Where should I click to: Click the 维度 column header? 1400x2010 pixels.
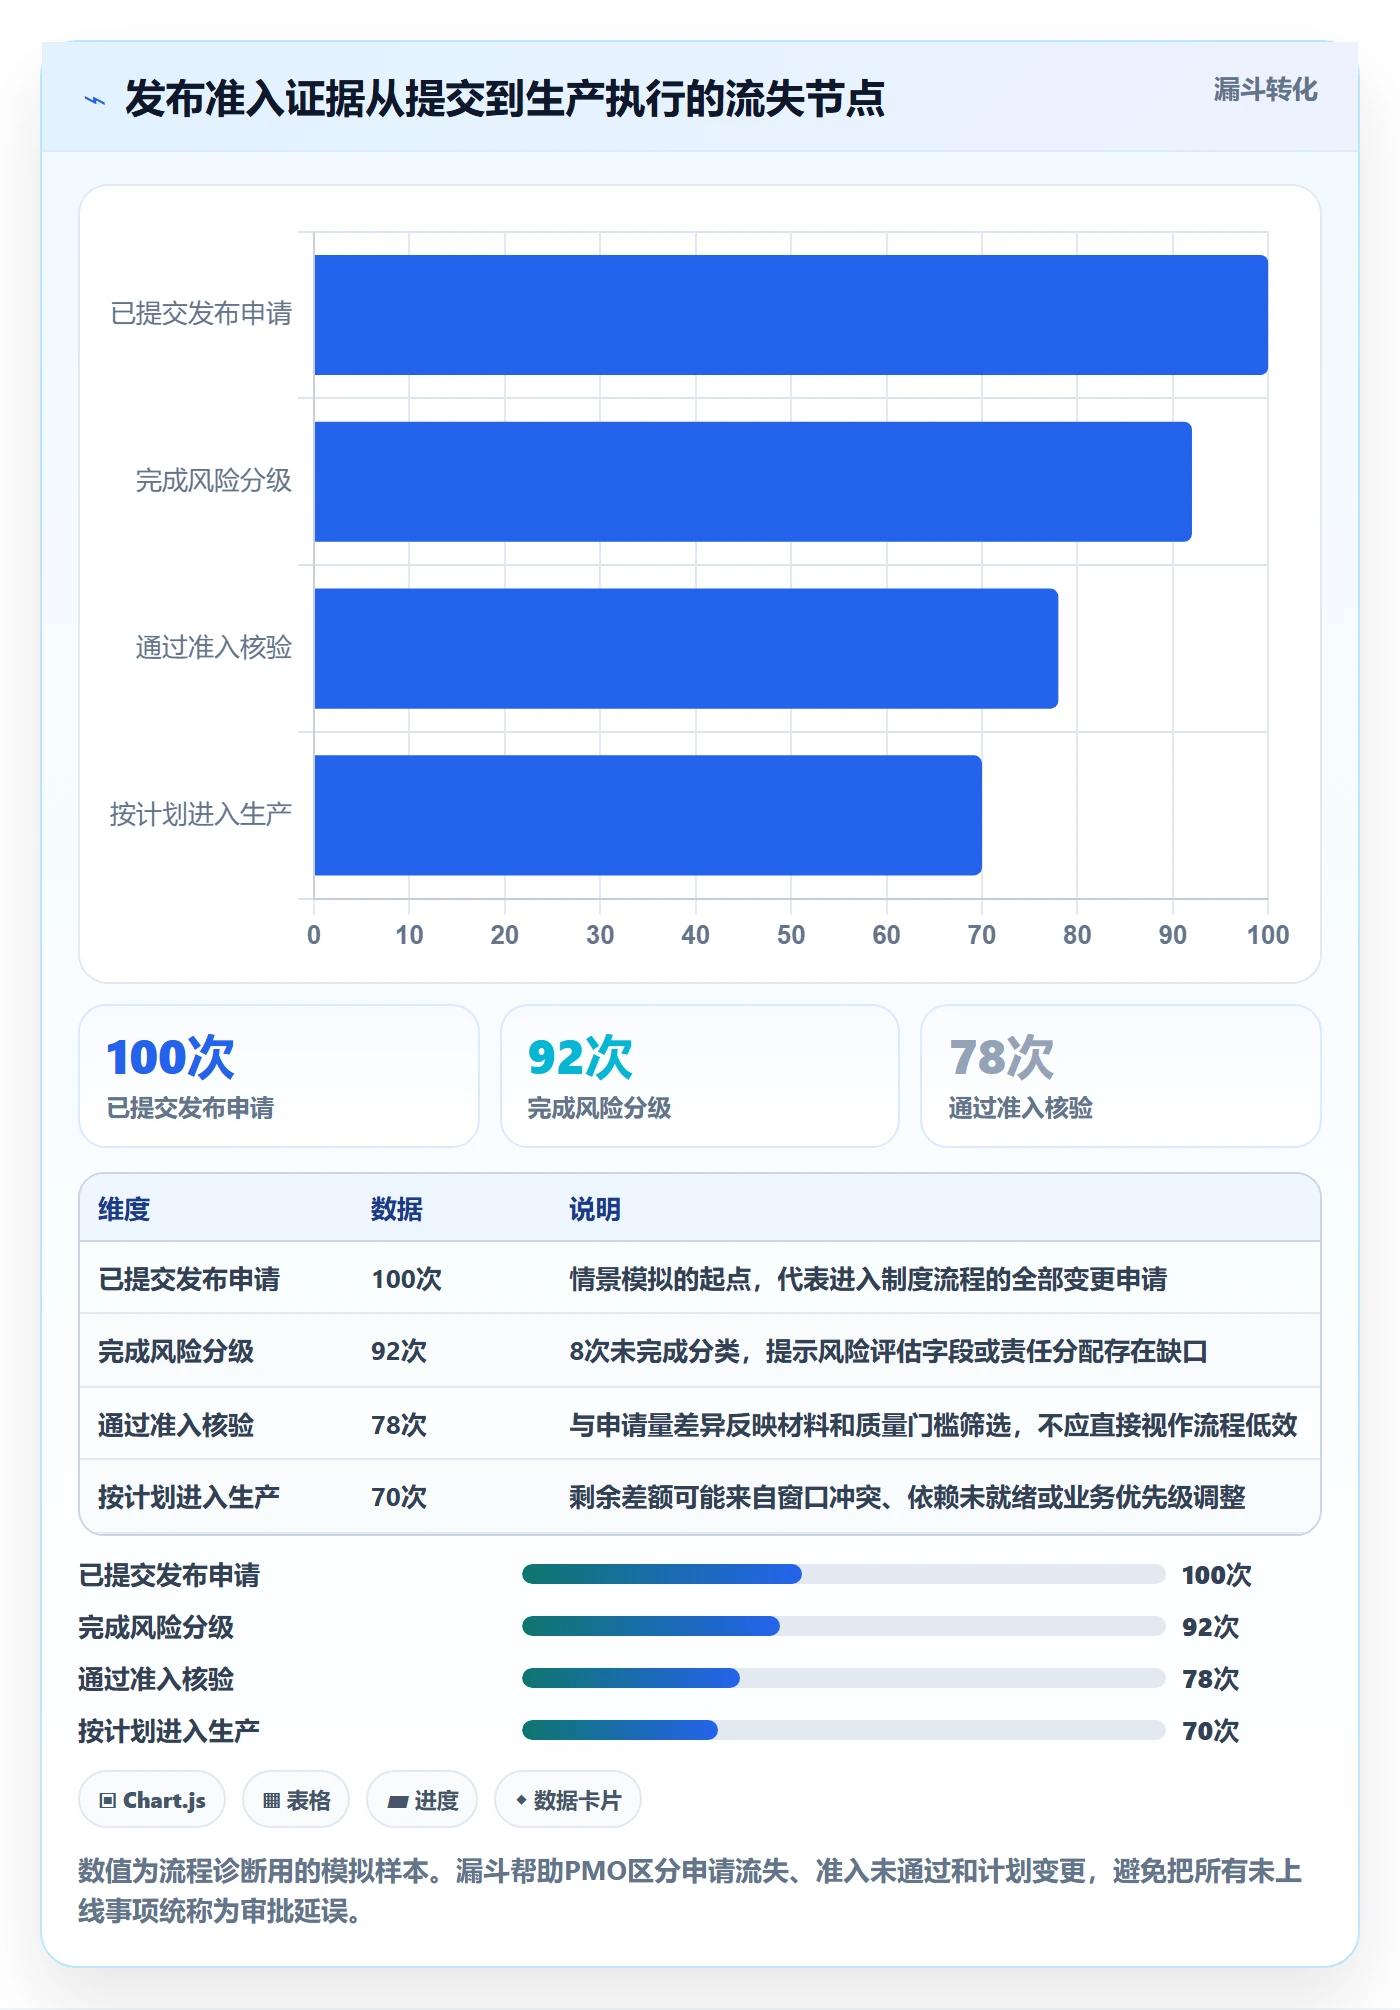(124, 1209)
